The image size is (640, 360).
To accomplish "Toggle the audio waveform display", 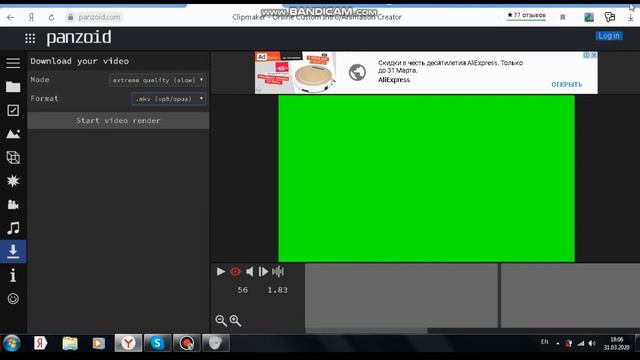I will [x=278, y=271].
